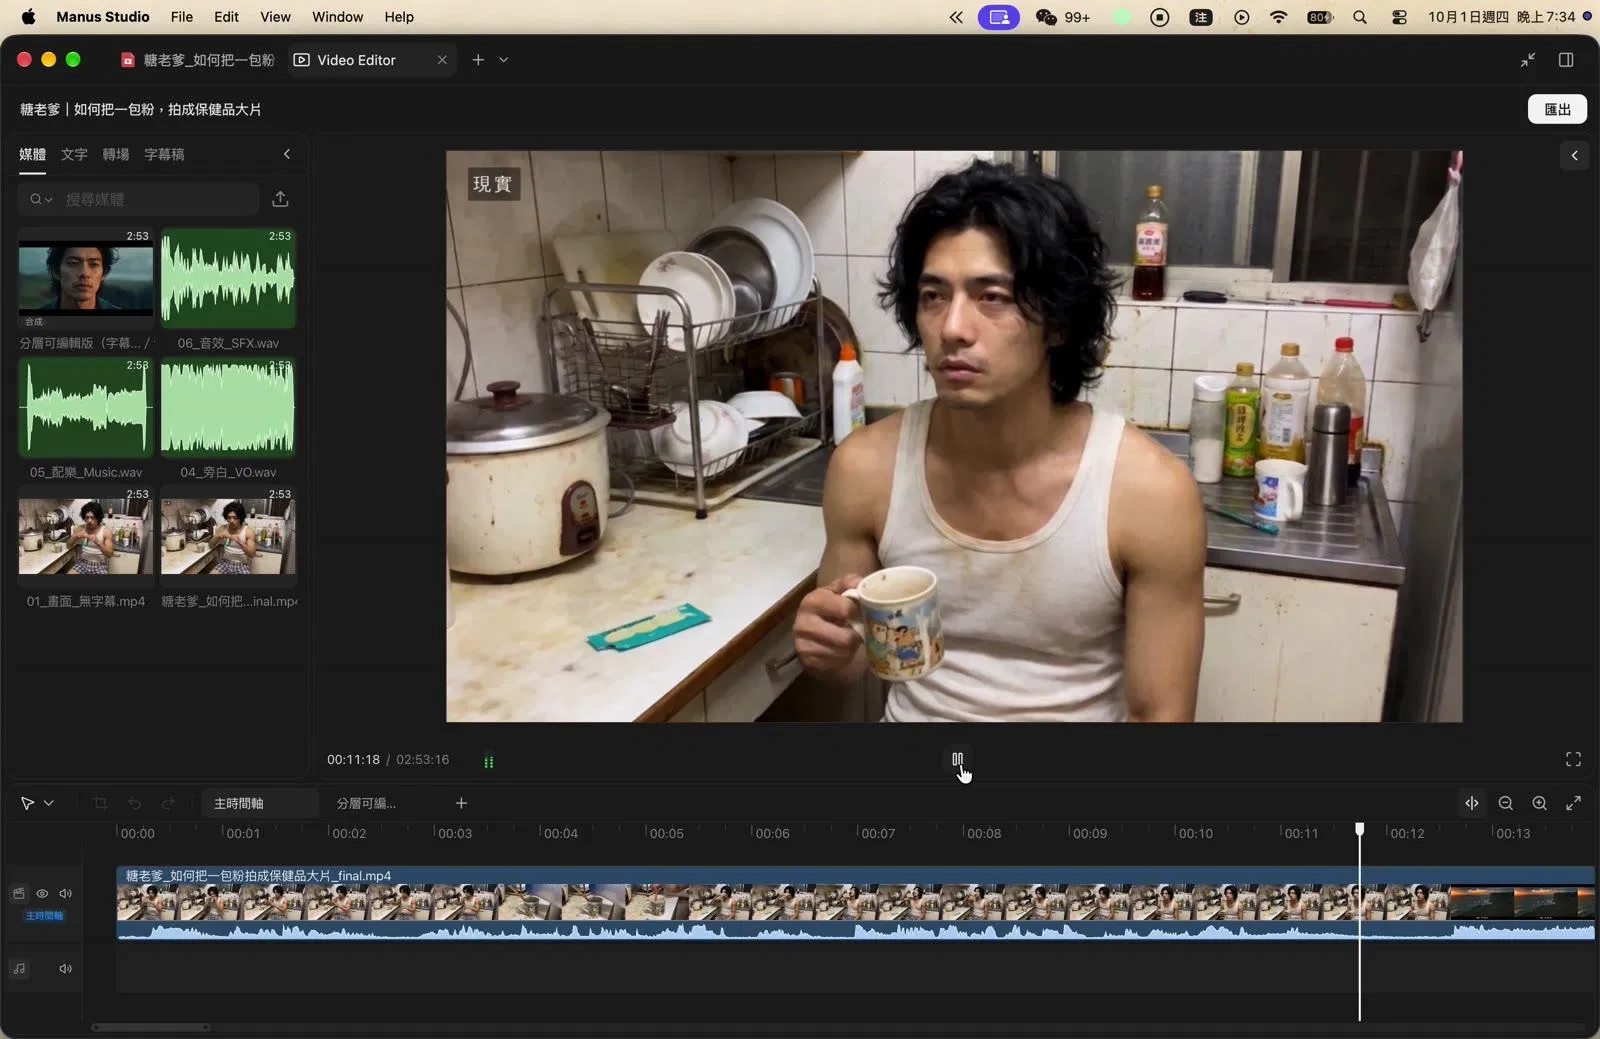The width and height of the screenshot is (1600, 1039).
Task: Select the 媒體 tab
Action: pyautogui.click(x=33, y=154)
